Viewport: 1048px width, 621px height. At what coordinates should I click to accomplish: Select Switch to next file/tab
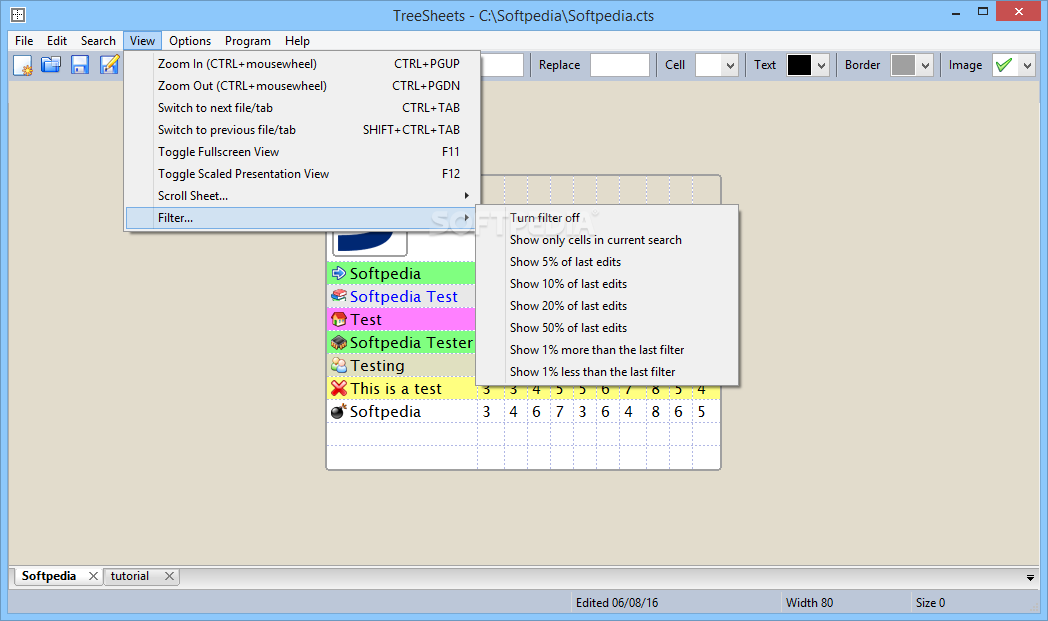pos(303,108)
